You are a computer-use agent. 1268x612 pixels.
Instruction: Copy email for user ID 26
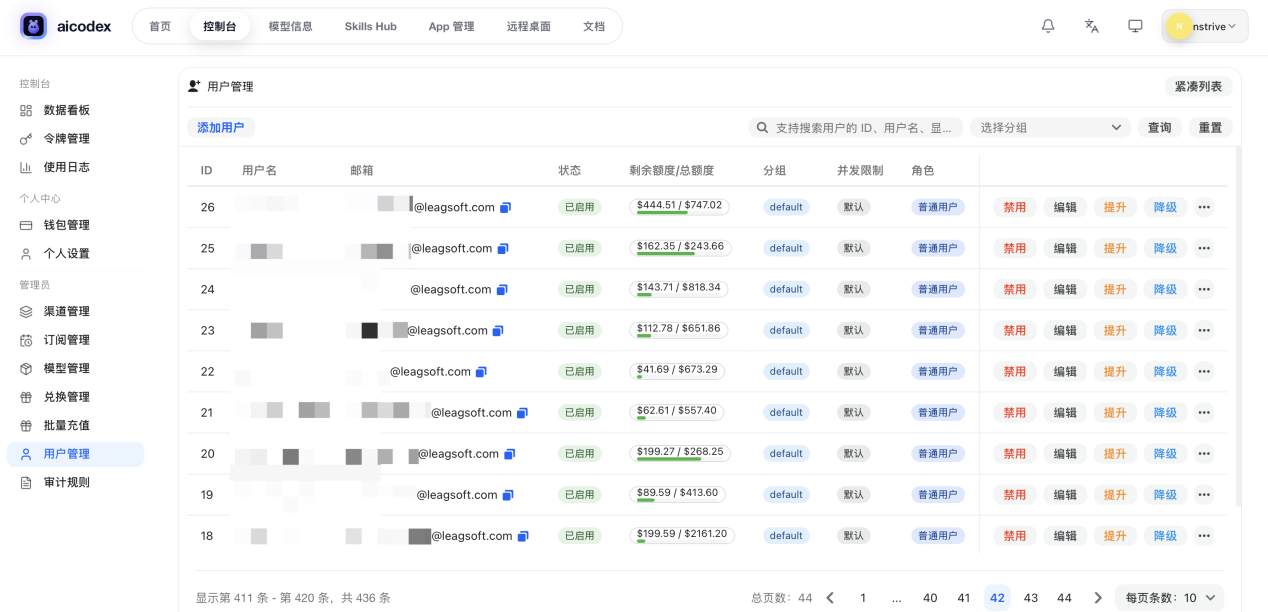[x=505, y=208]
